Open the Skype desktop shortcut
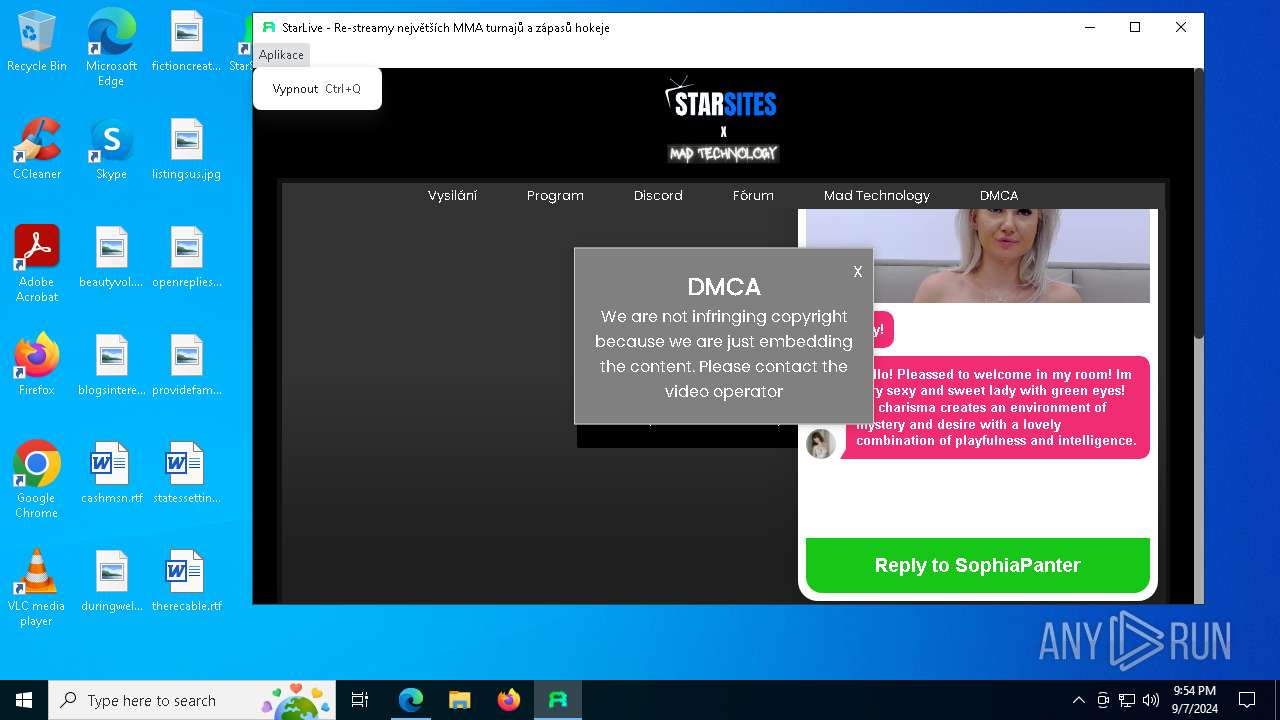The width and height of the screenshot is (1280, 720). click(111, 149)
